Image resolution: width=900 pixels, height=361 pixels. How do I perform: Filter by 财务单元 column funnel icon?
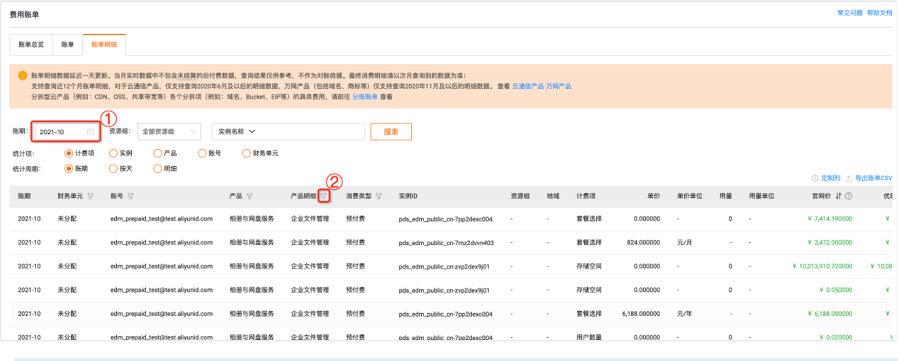tap(90, 196)
